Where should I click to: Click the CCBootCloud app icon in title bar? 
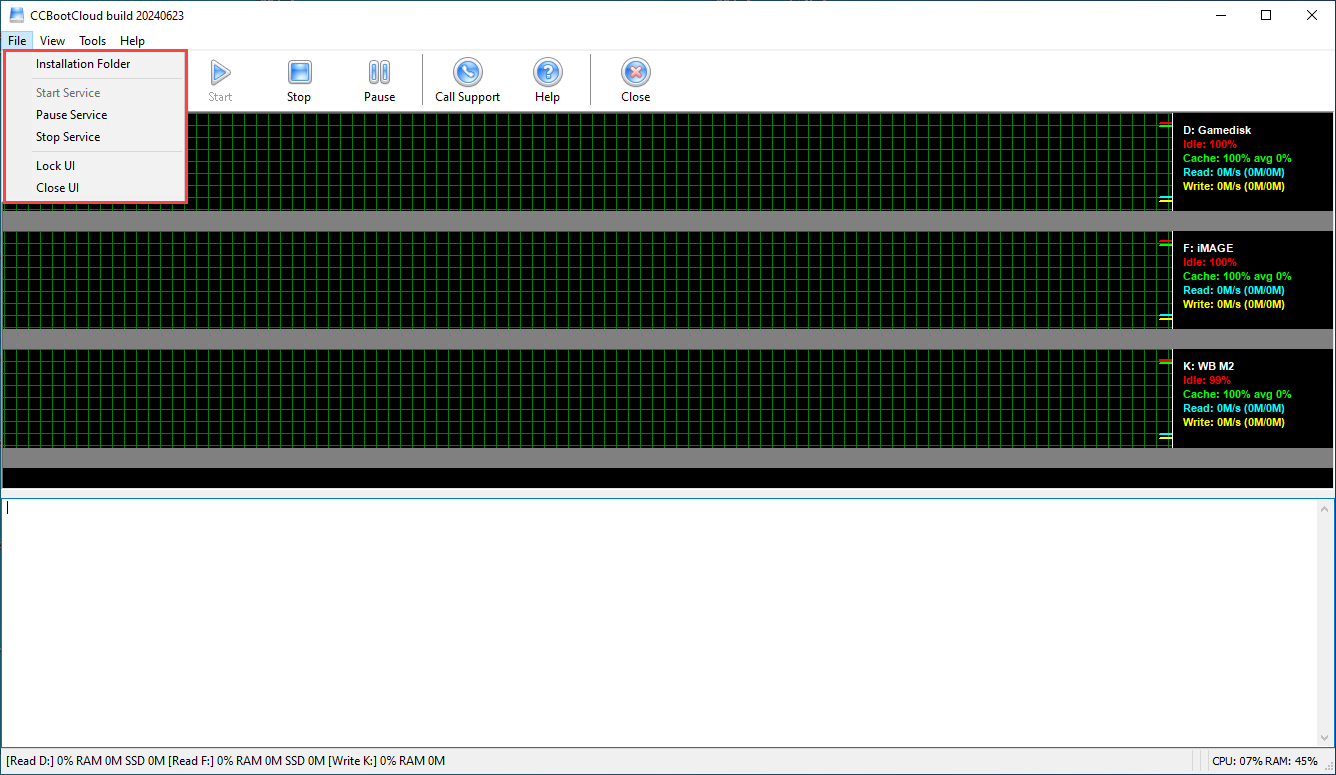[x=17, y=15]
